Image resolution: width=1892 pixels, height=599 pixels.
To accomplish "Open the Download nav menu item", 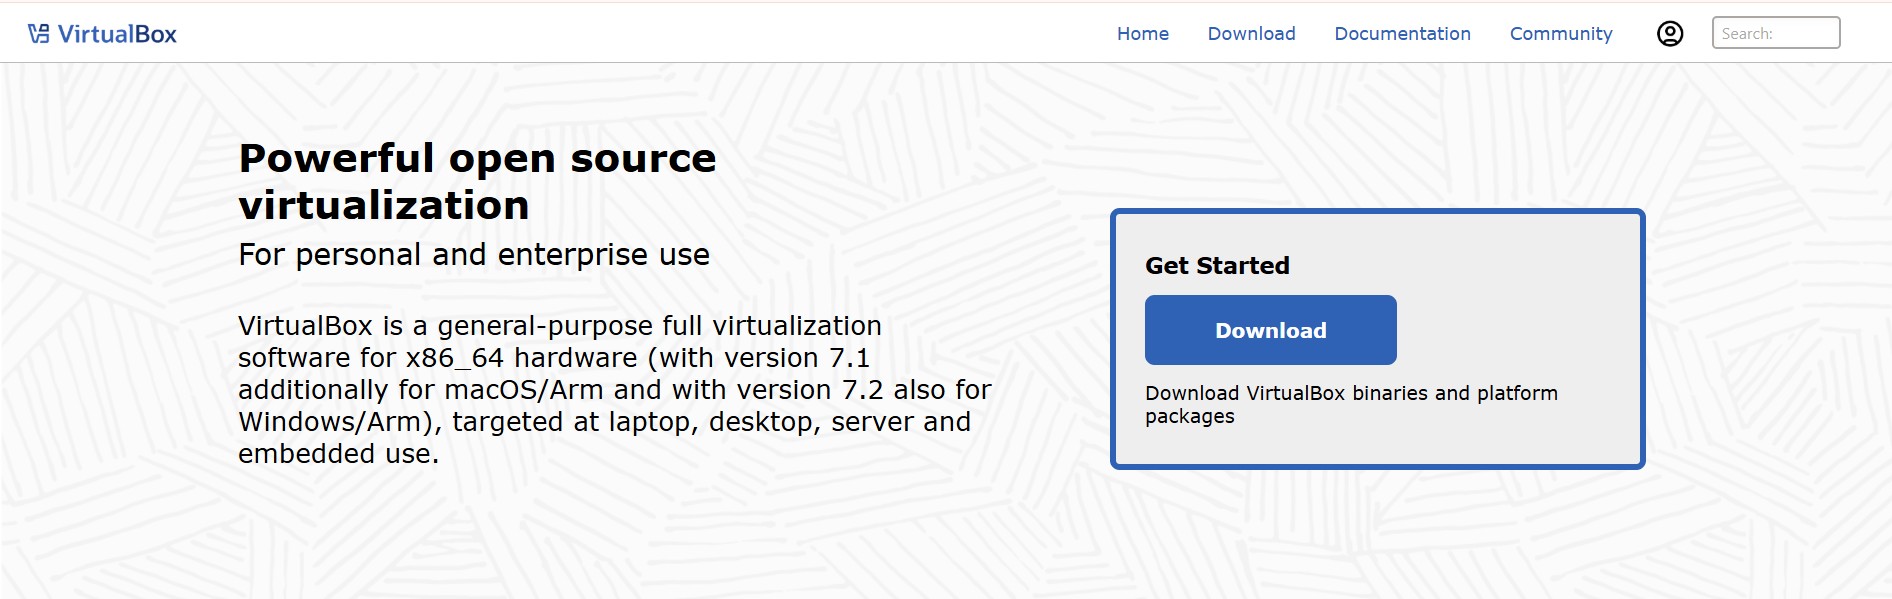I will click(1251, 34).
